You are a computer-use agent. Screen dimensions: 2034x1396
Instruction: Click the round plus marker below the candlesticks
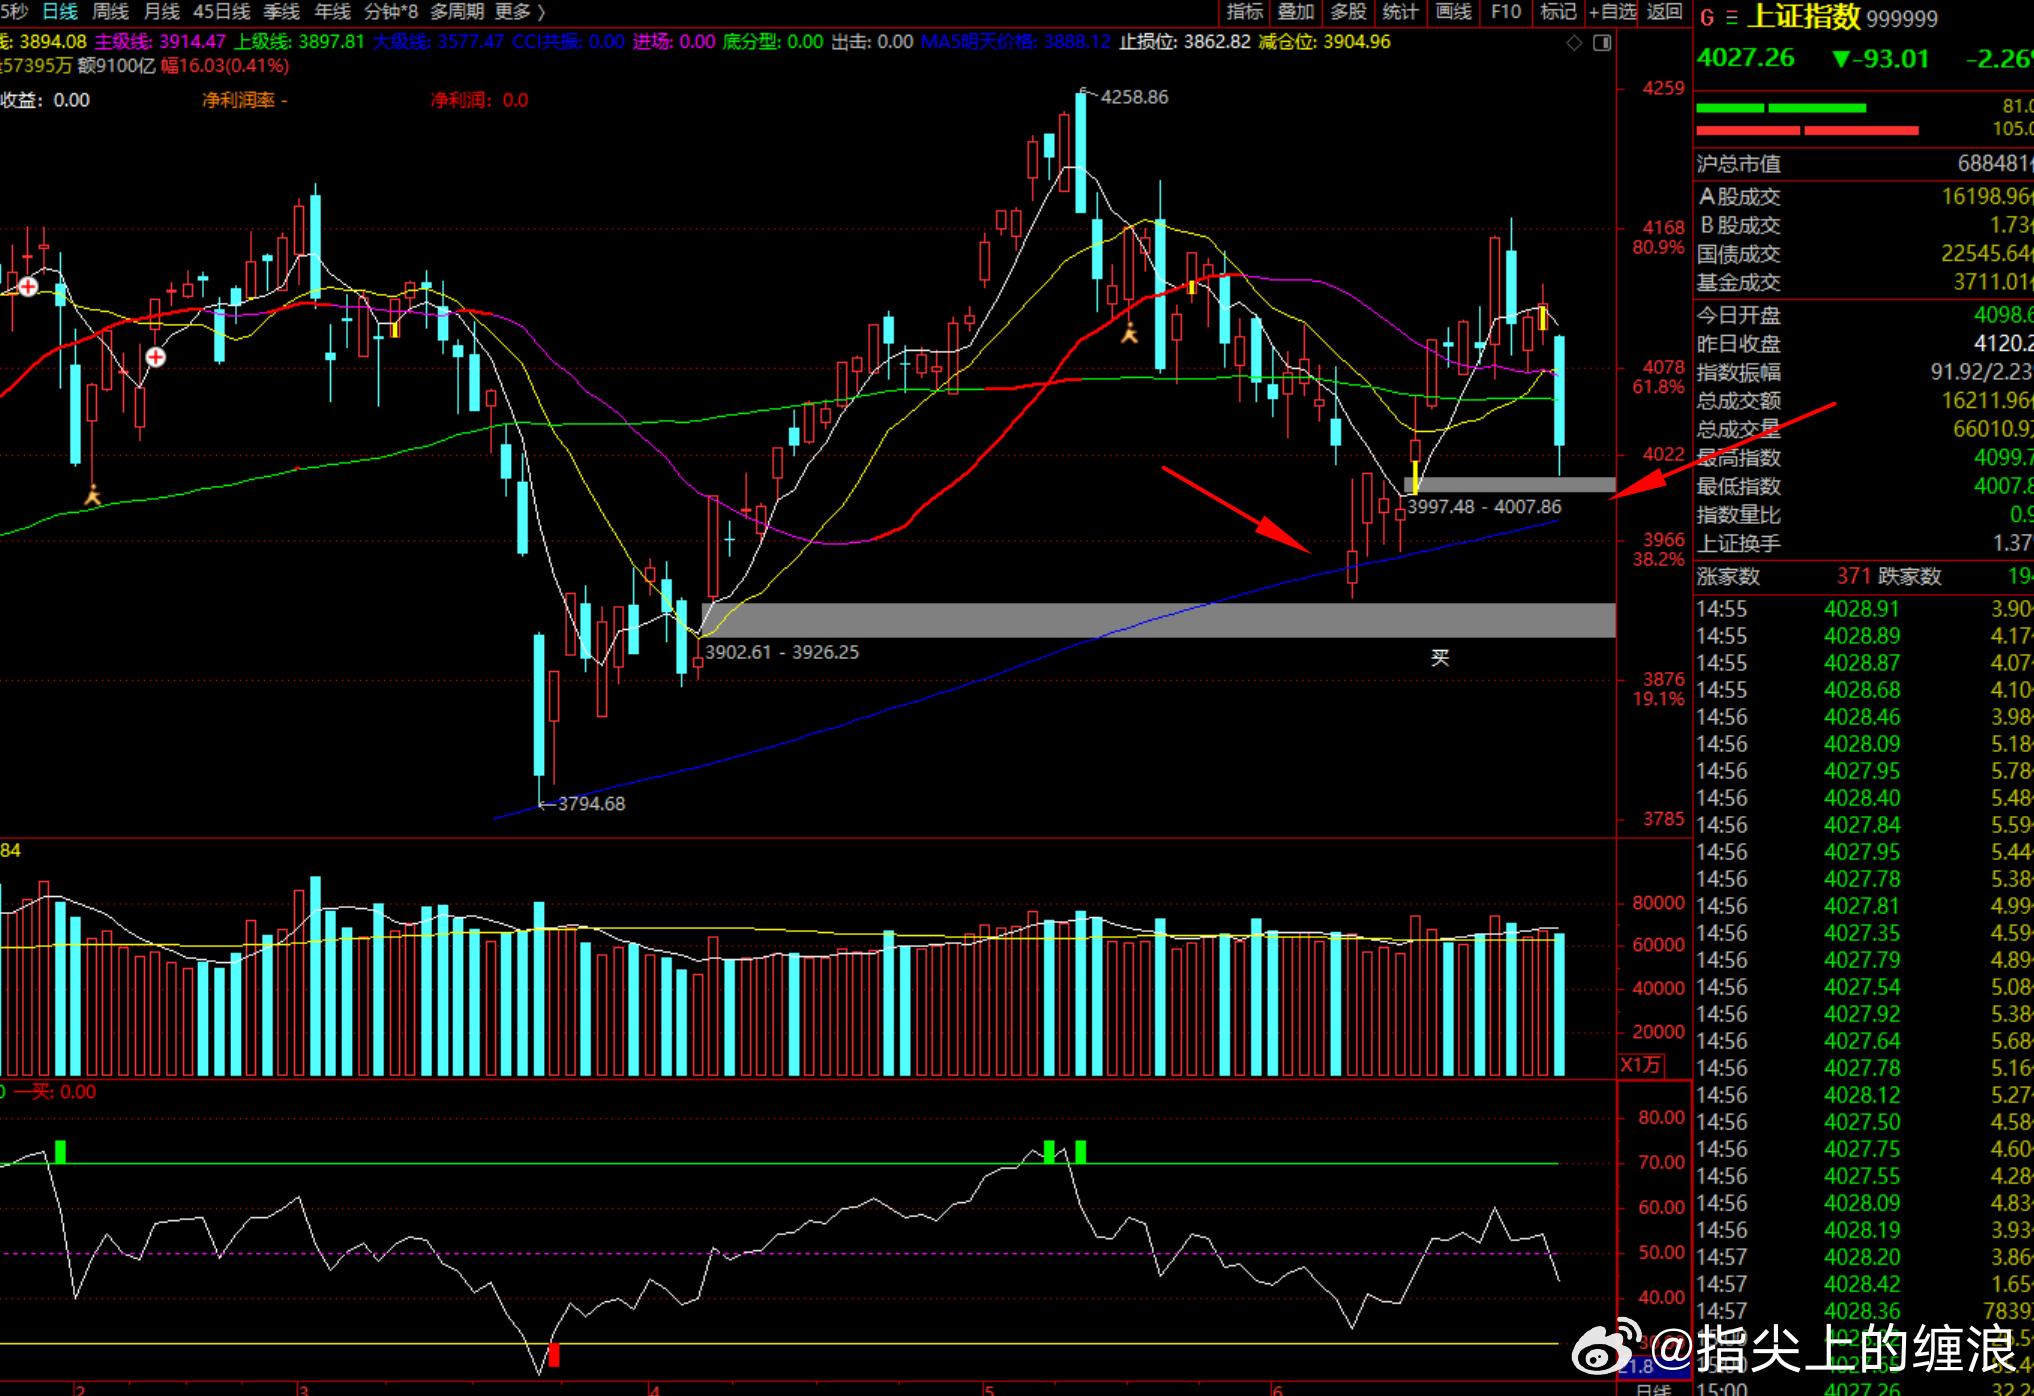[x=156, y=357]
